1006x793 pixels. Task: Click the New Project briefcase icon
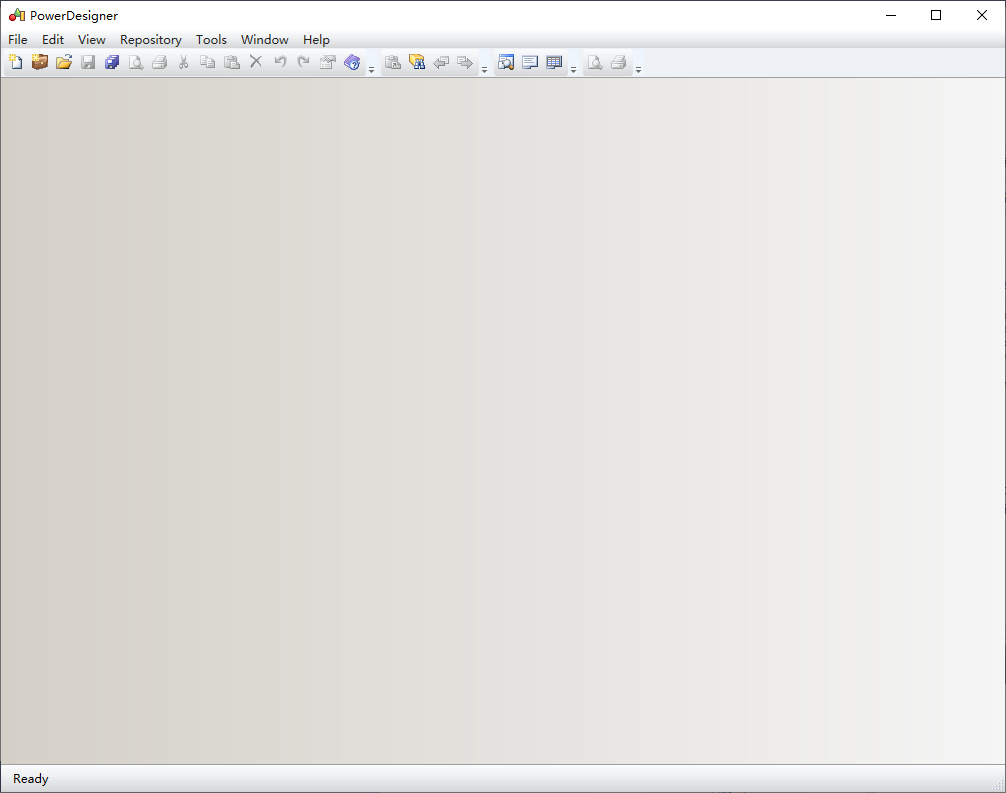click(x=40, y=62)
